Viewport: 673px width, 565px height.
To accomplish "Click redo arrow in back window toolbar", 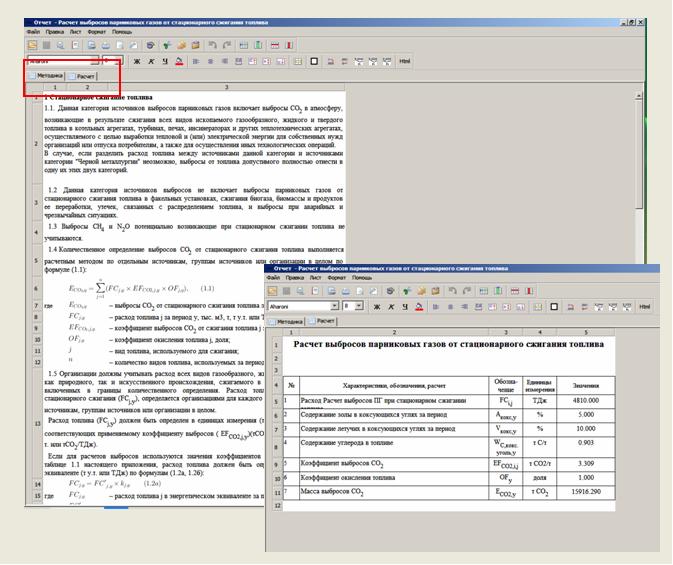I will click(x=228, y=45).
